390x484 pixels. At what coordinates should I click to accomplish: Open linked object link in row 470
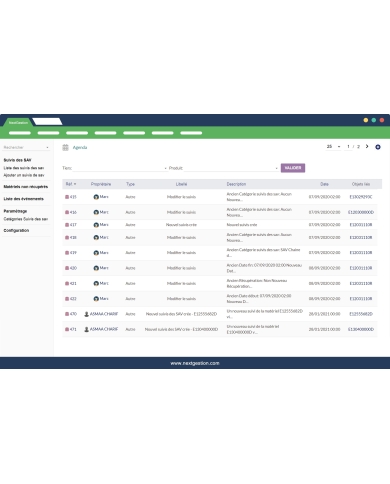click(361, 314)
